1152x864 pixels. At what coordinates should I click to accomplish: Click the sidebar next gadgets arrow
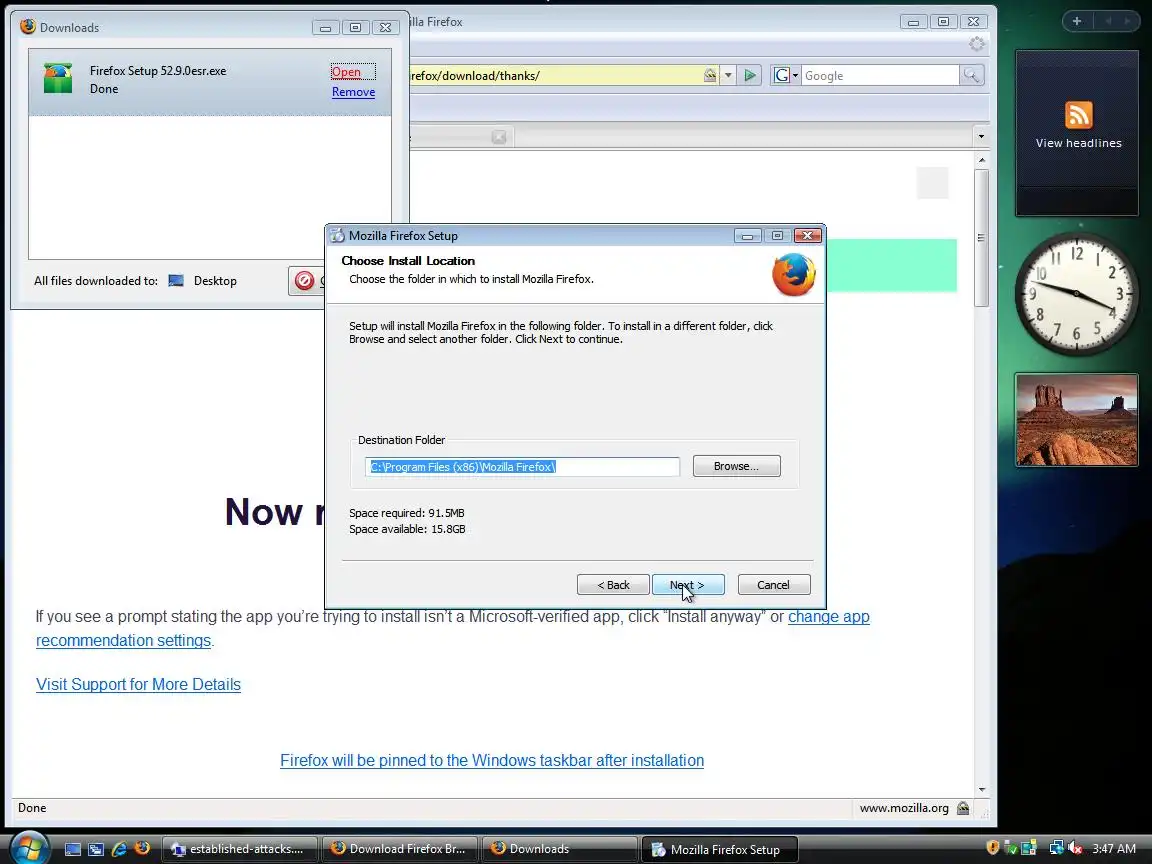pos(1127,21)
